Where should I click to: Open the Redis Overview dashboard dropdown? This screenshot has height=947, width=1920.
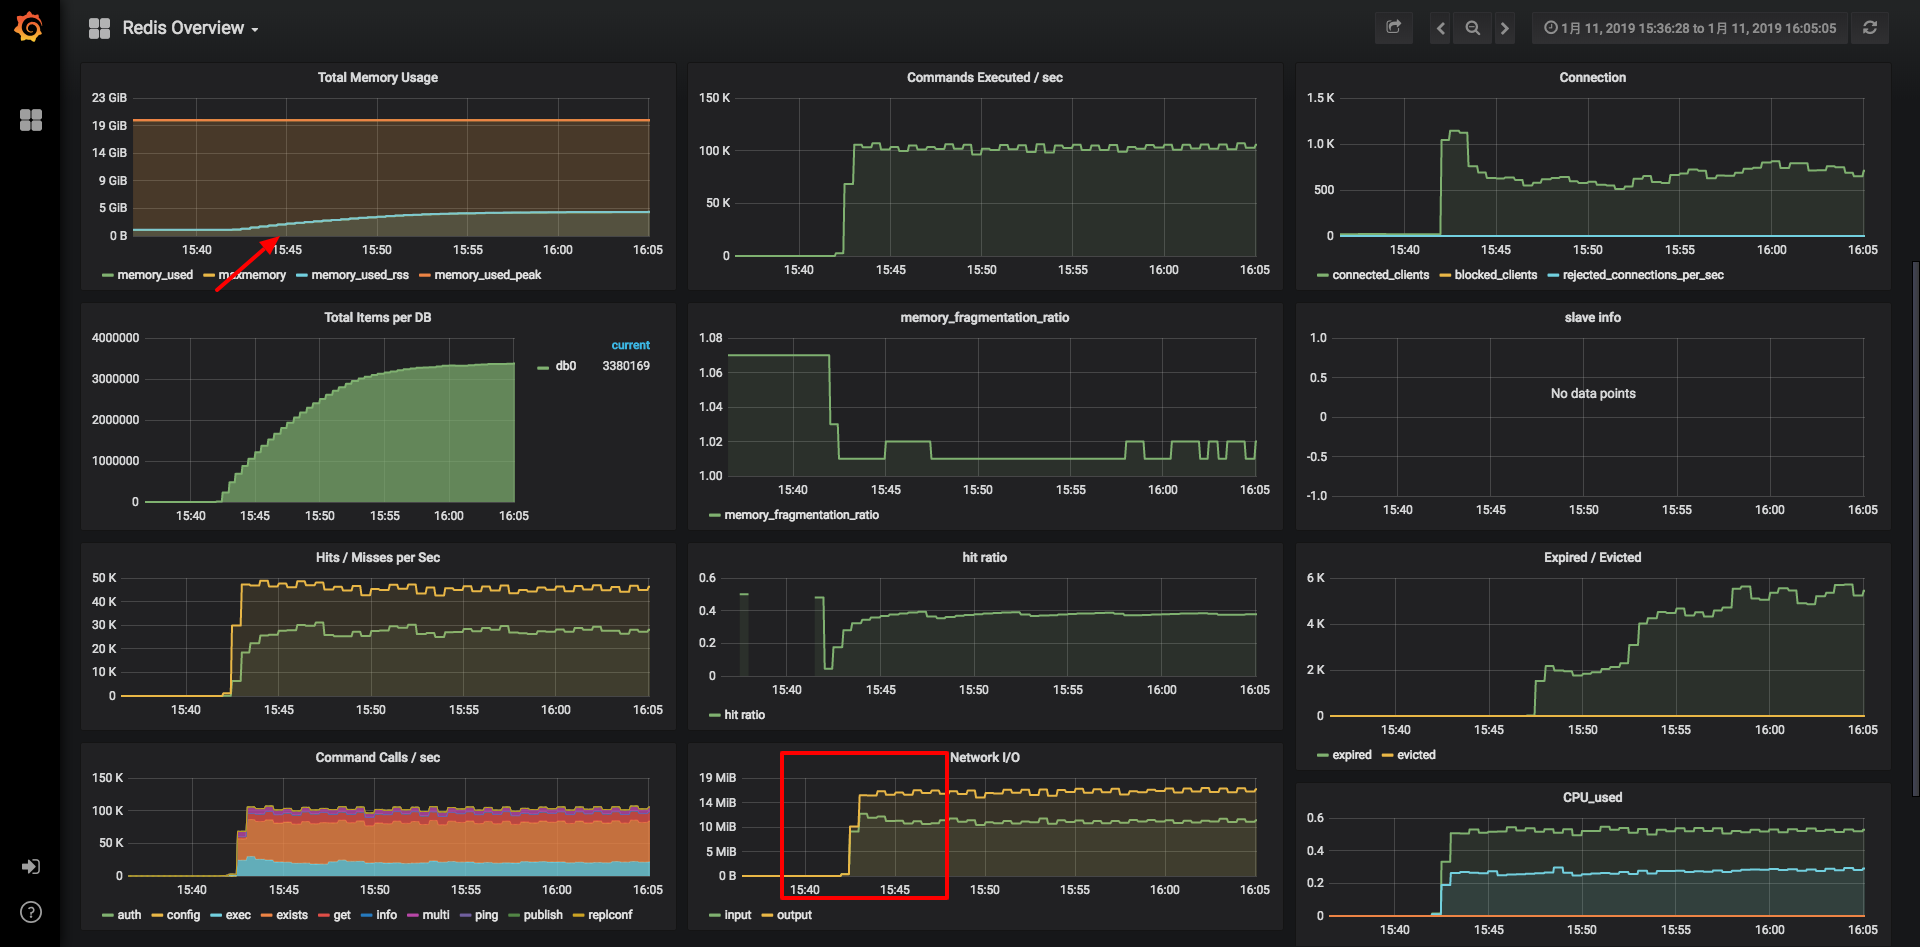(190, 28)
